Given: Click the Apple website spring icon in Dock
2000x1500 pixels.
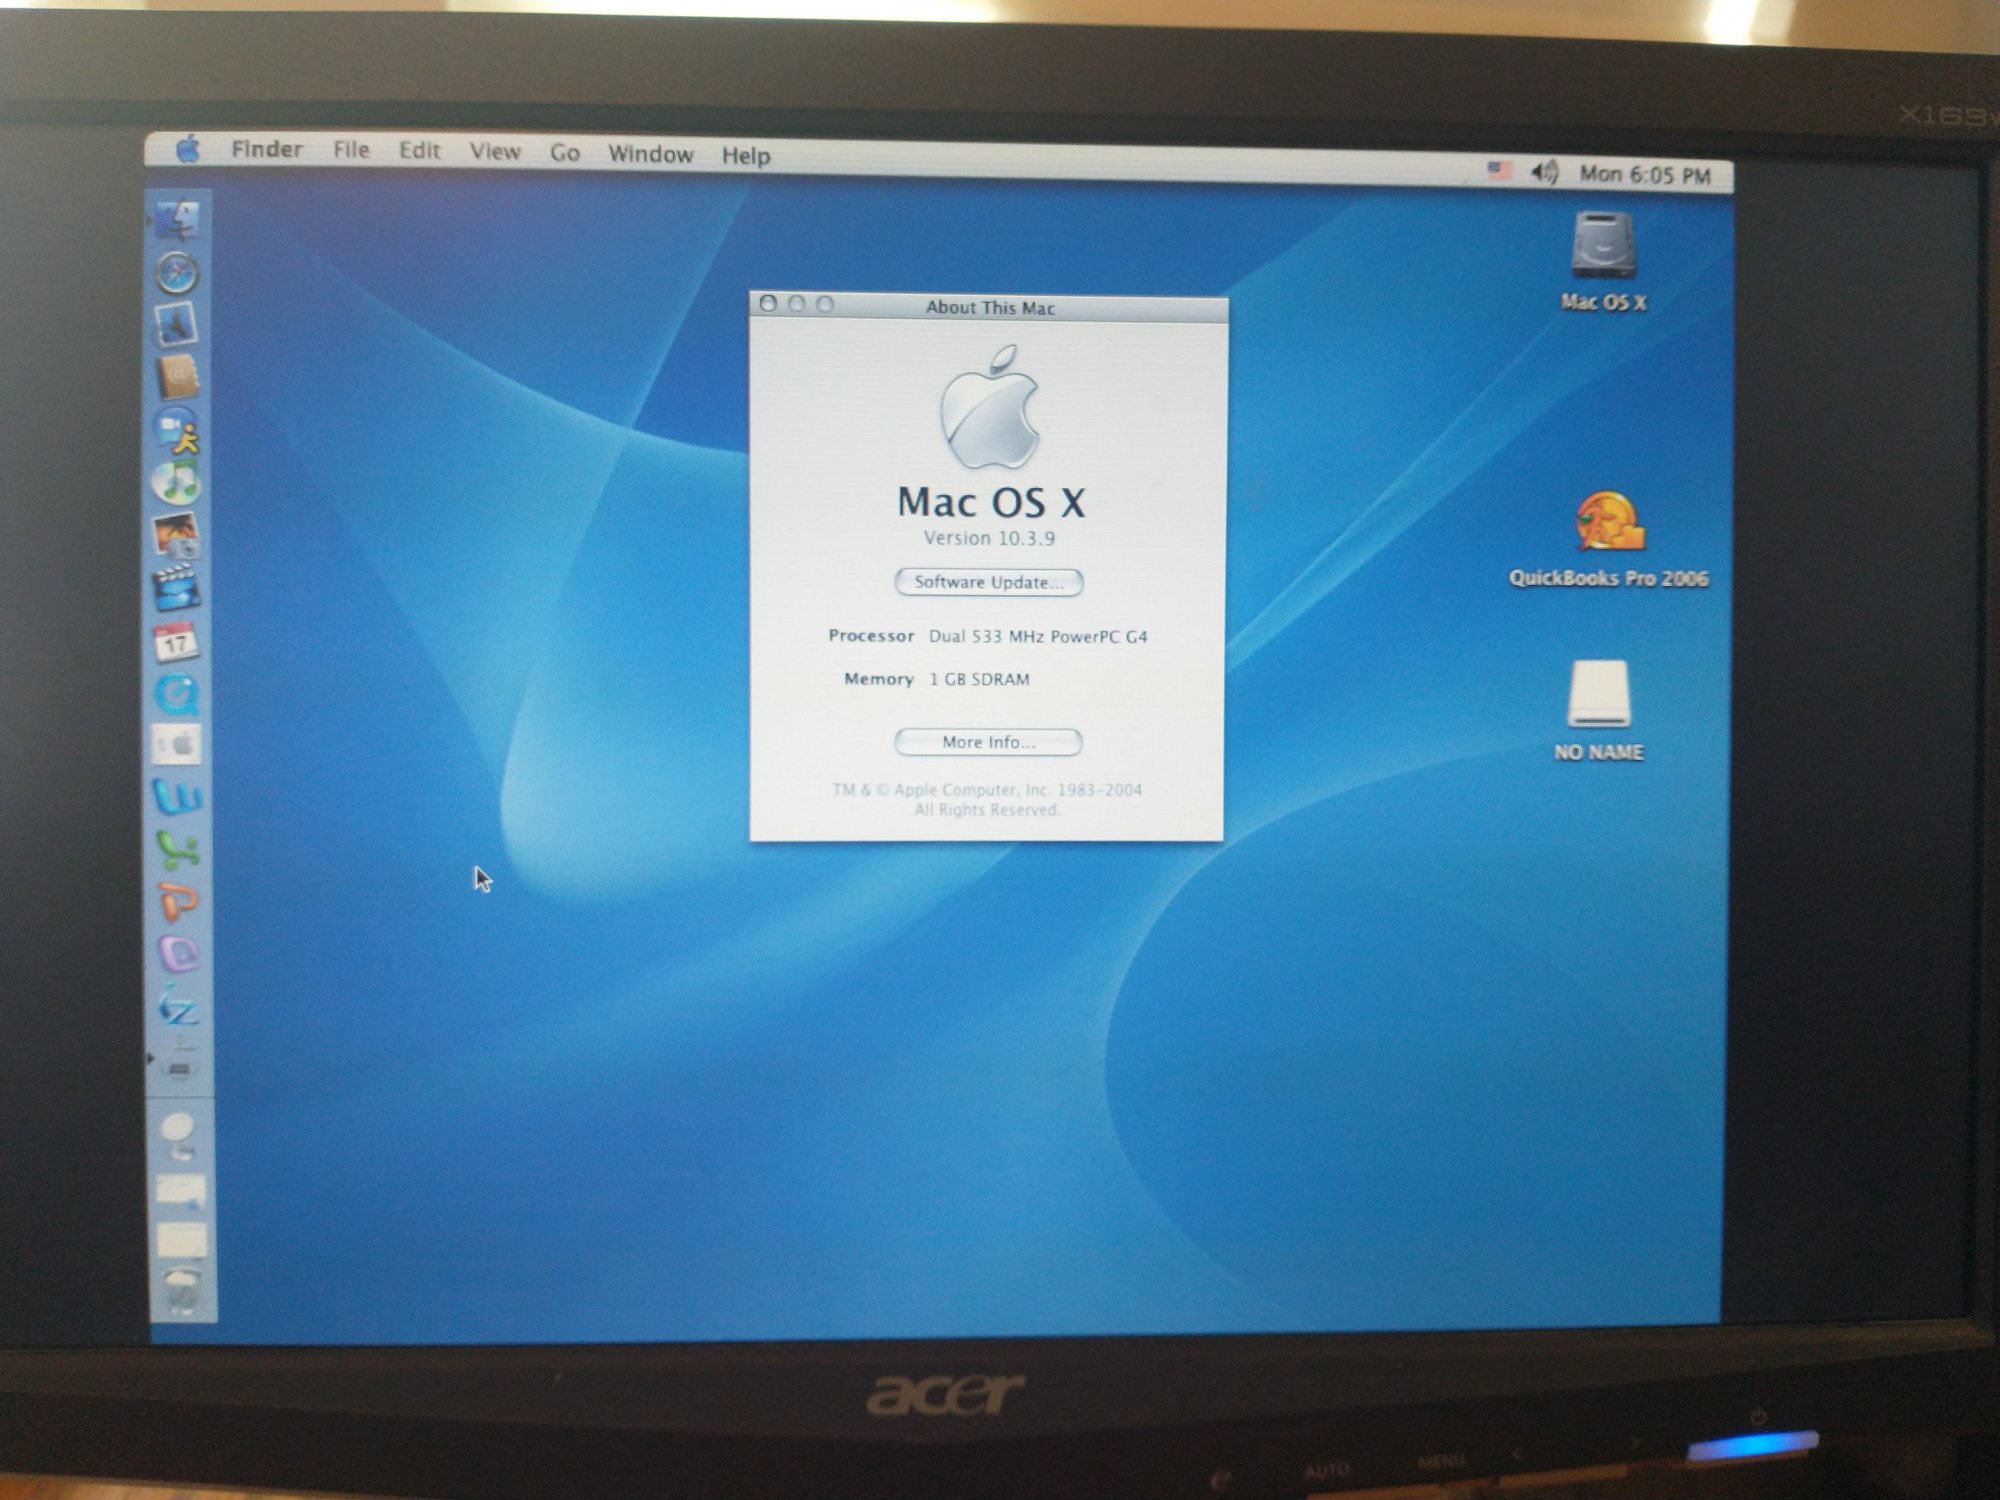Looking at the screenshot, I should 180,1136.
